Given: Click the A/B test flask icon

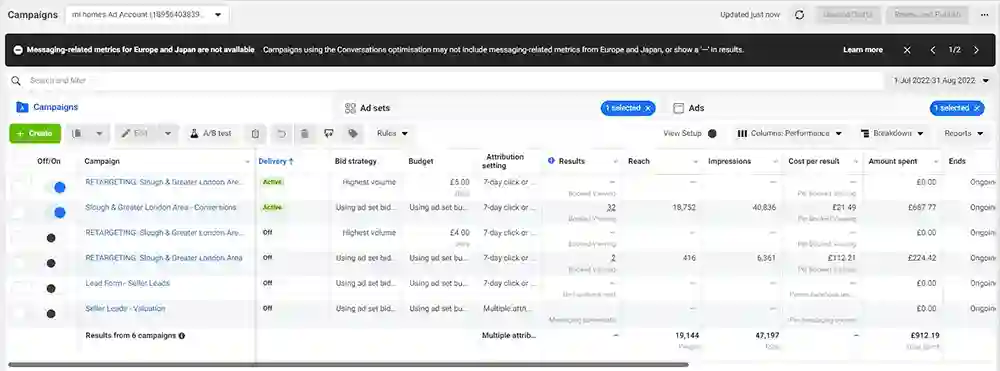Looking at the screenshot, I should [195, 133].
